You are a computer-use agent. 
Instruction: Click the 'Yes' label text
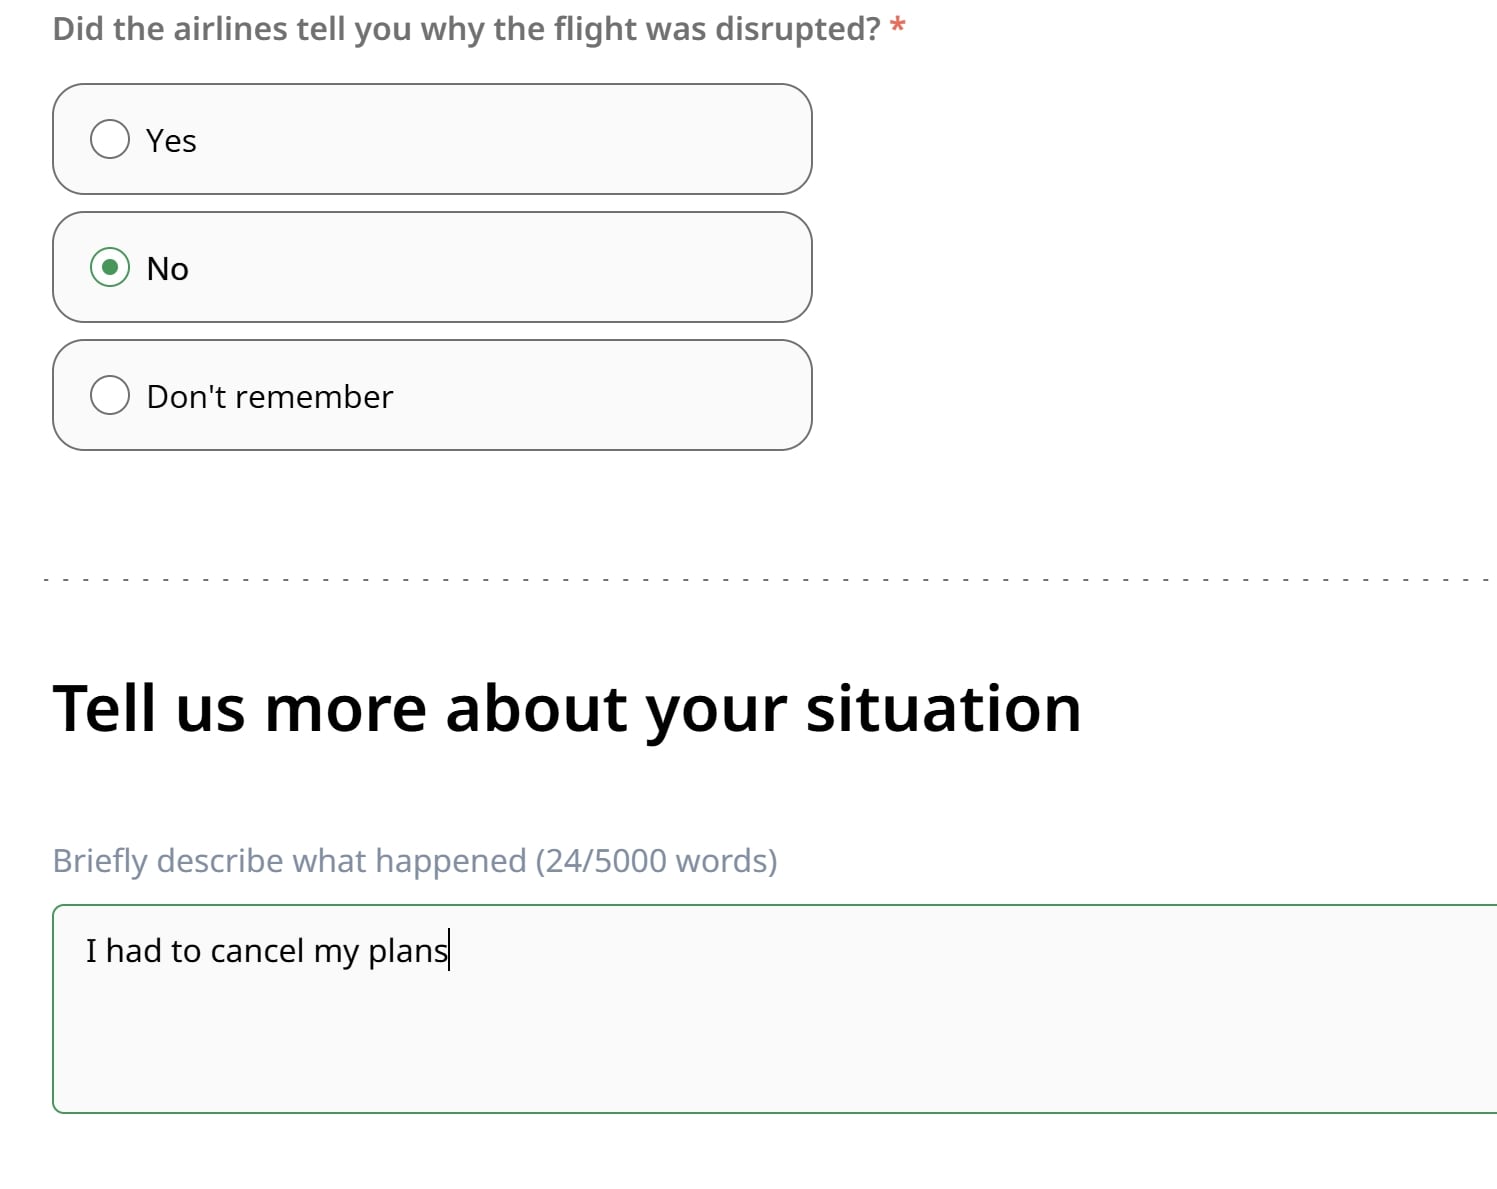click(x=171, y=140)
